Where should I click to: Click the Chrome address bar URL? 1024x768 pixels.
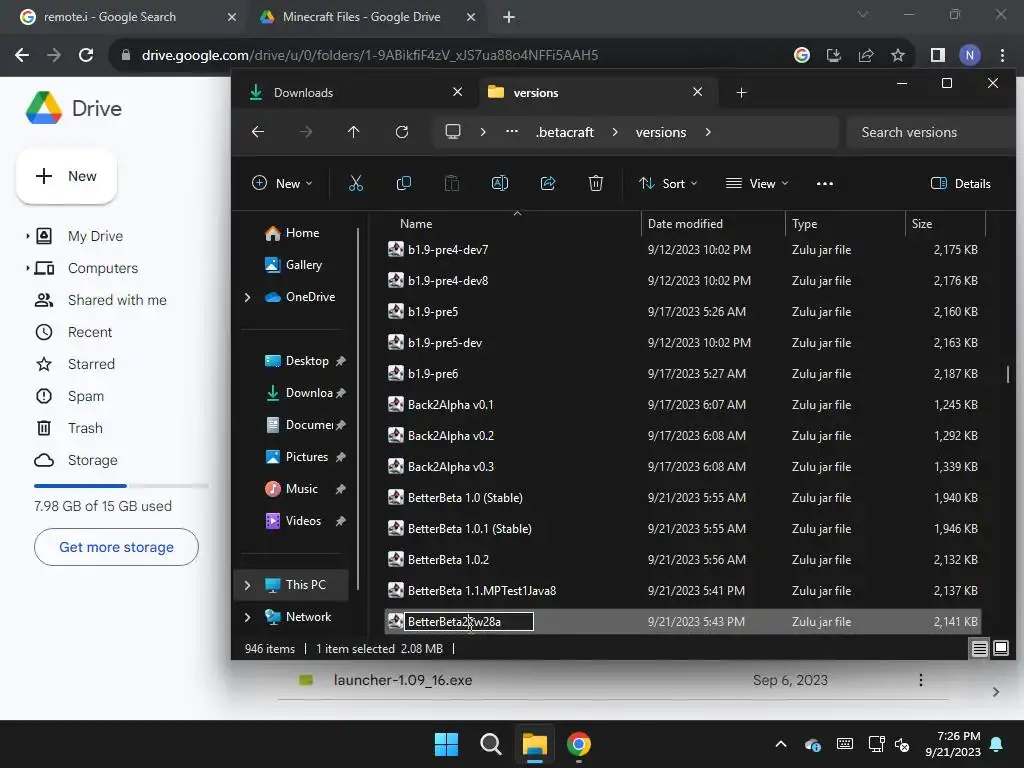(x=370, y=55)
